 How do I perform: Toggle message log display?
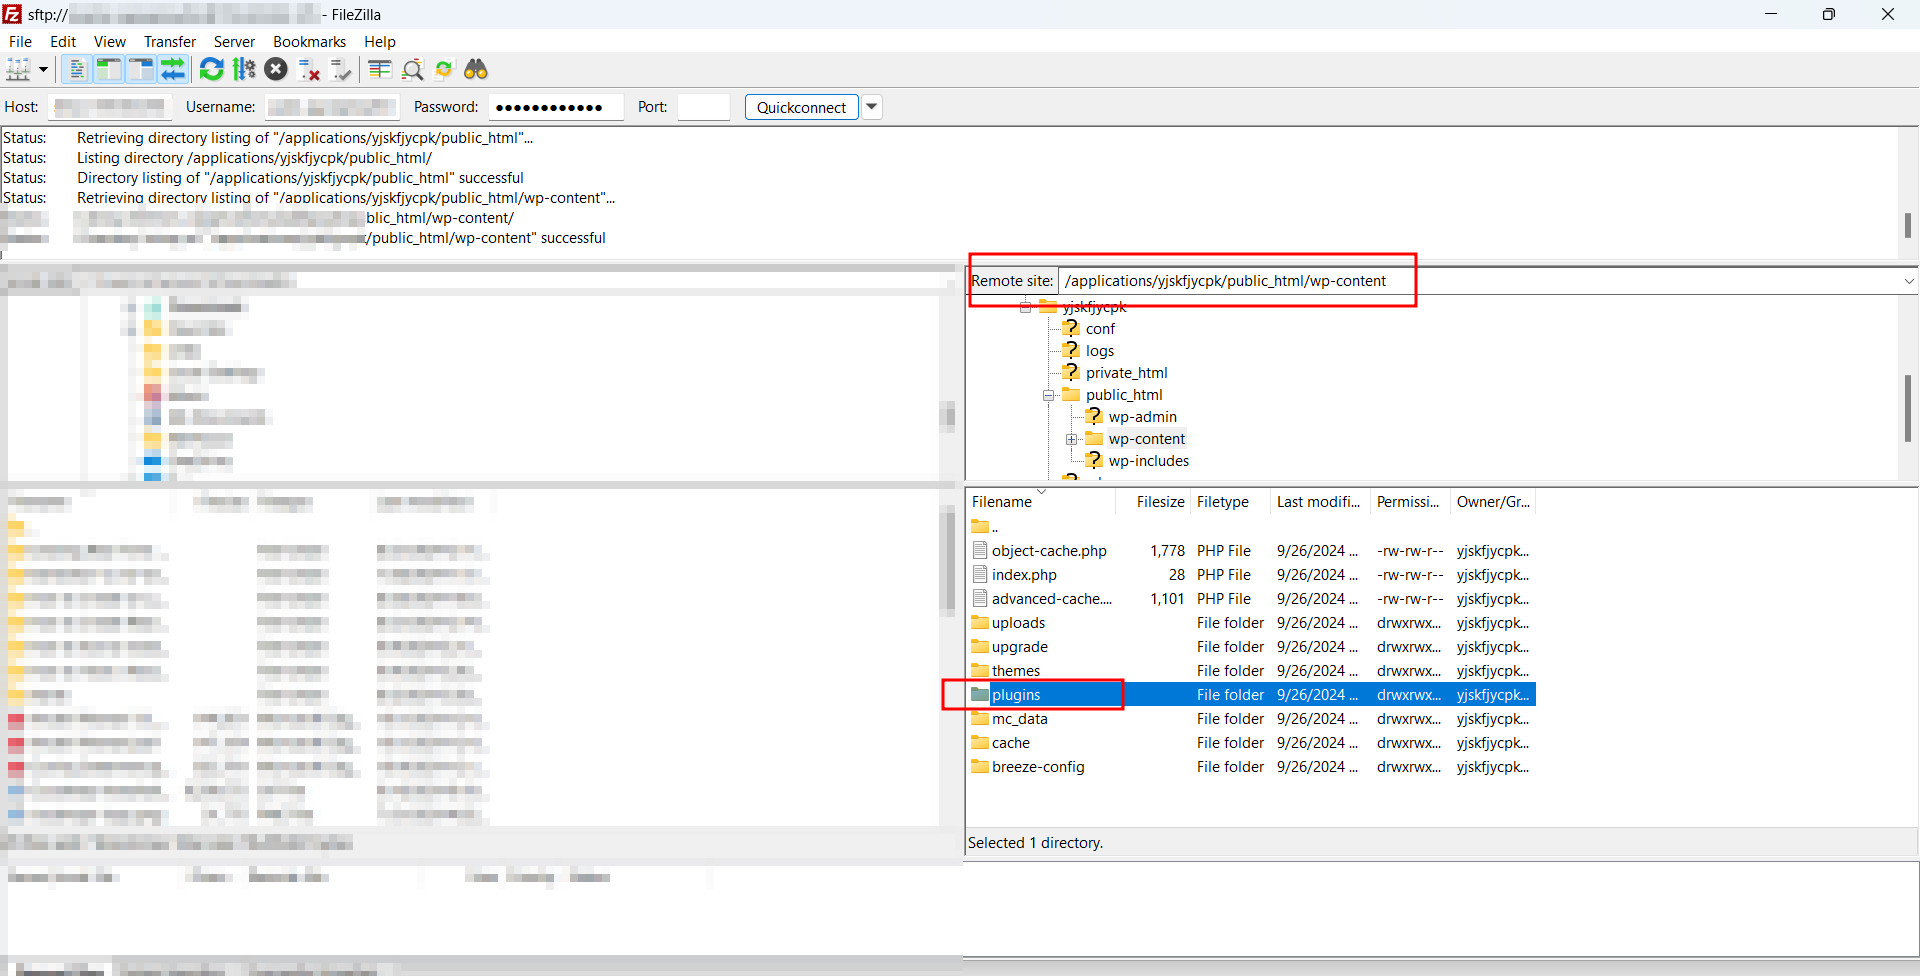tap(76, 69)
